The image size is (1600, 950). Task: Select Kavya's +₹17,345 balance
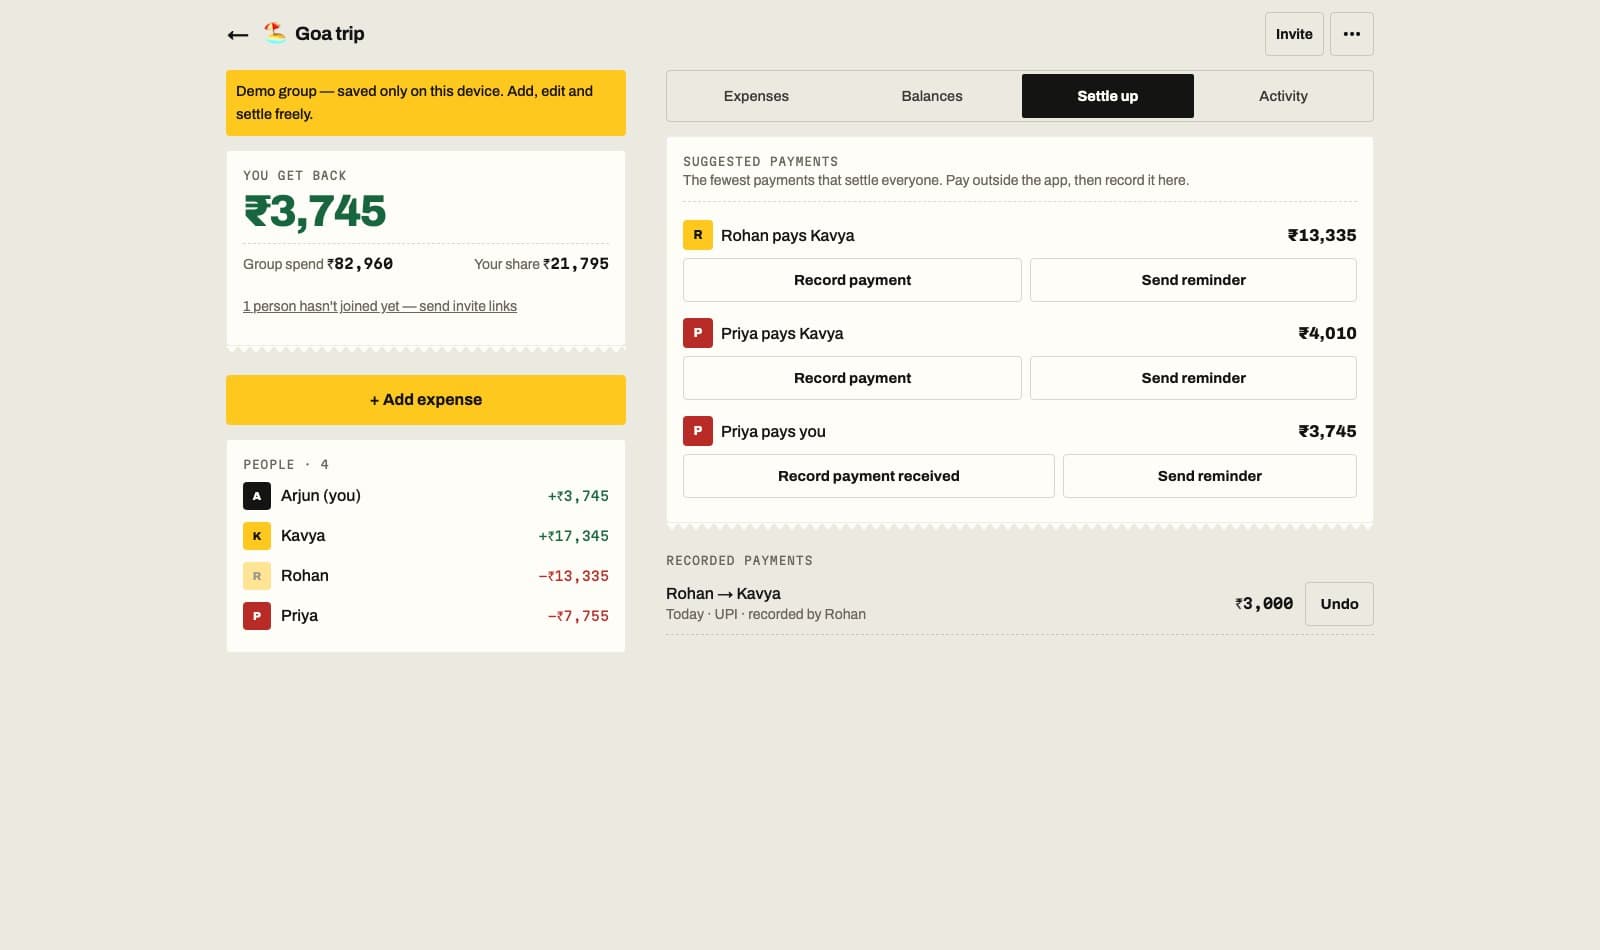574,536
